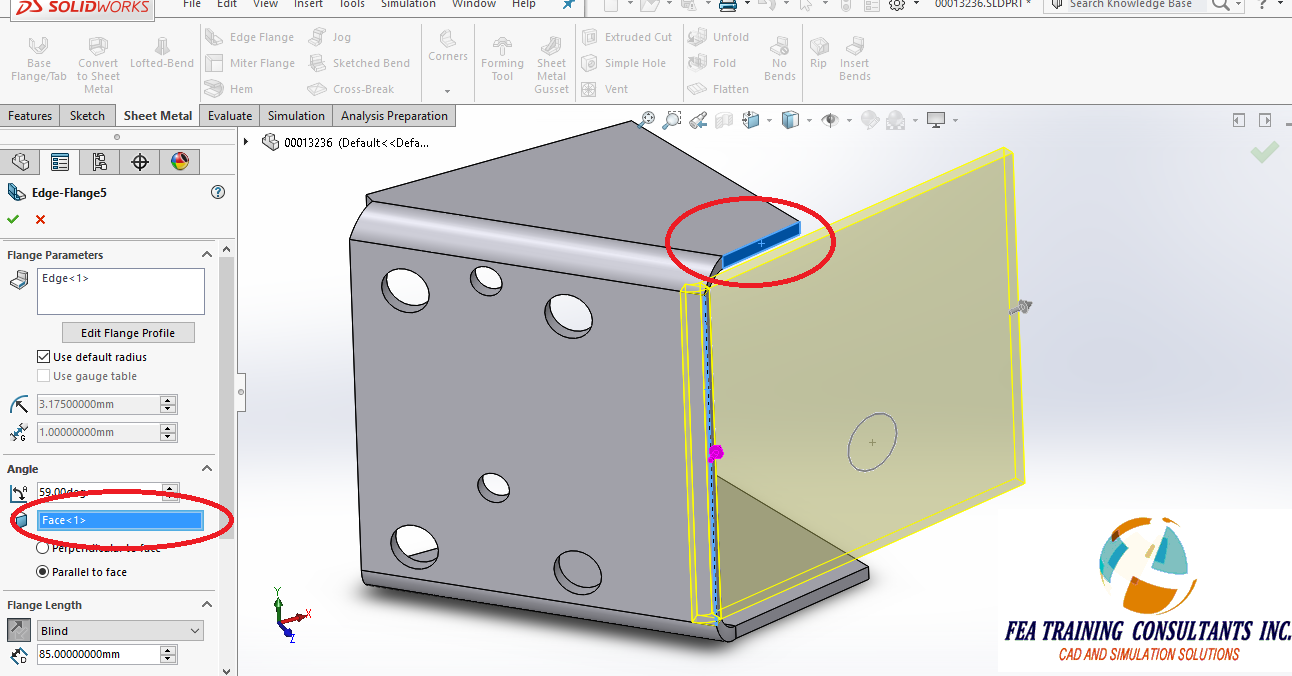Enable the Use gauge table checkbox
This screenshot has height=676, width=1292.
pyautogui.click(x=42, y=376)
